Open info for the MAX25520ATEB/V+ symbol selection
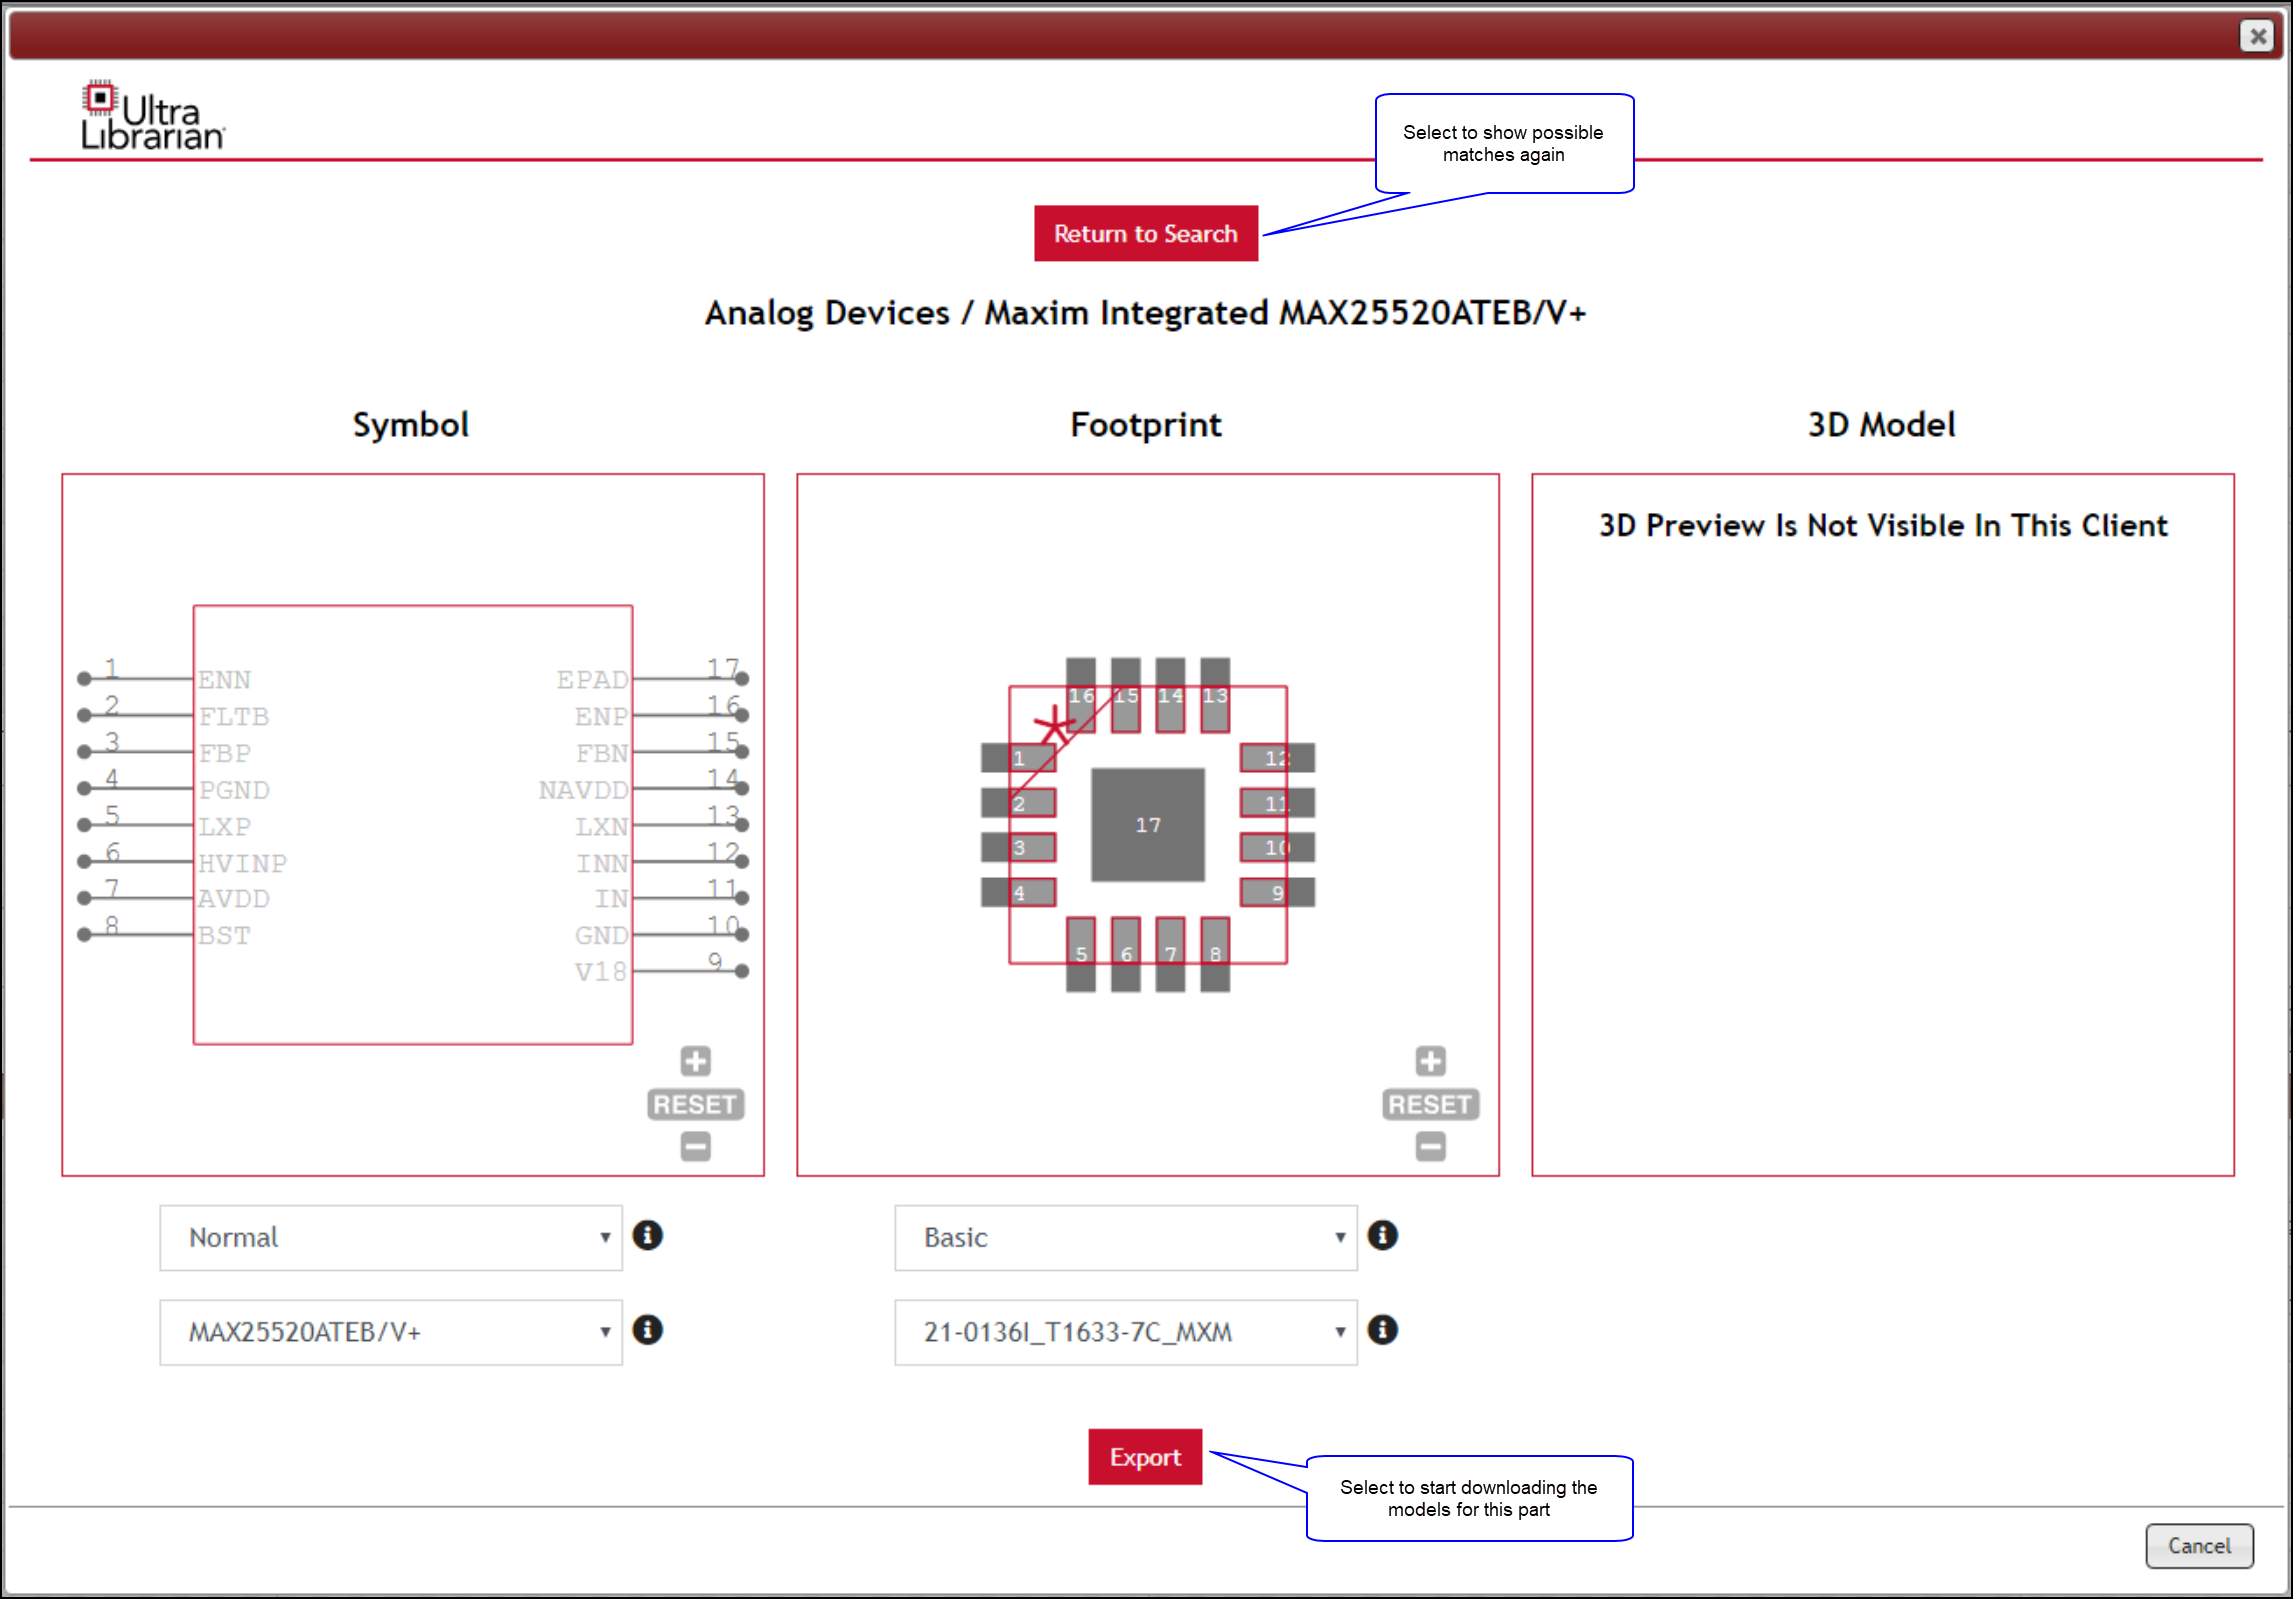The image size is (2293, 1599). tap(648, 1331)
